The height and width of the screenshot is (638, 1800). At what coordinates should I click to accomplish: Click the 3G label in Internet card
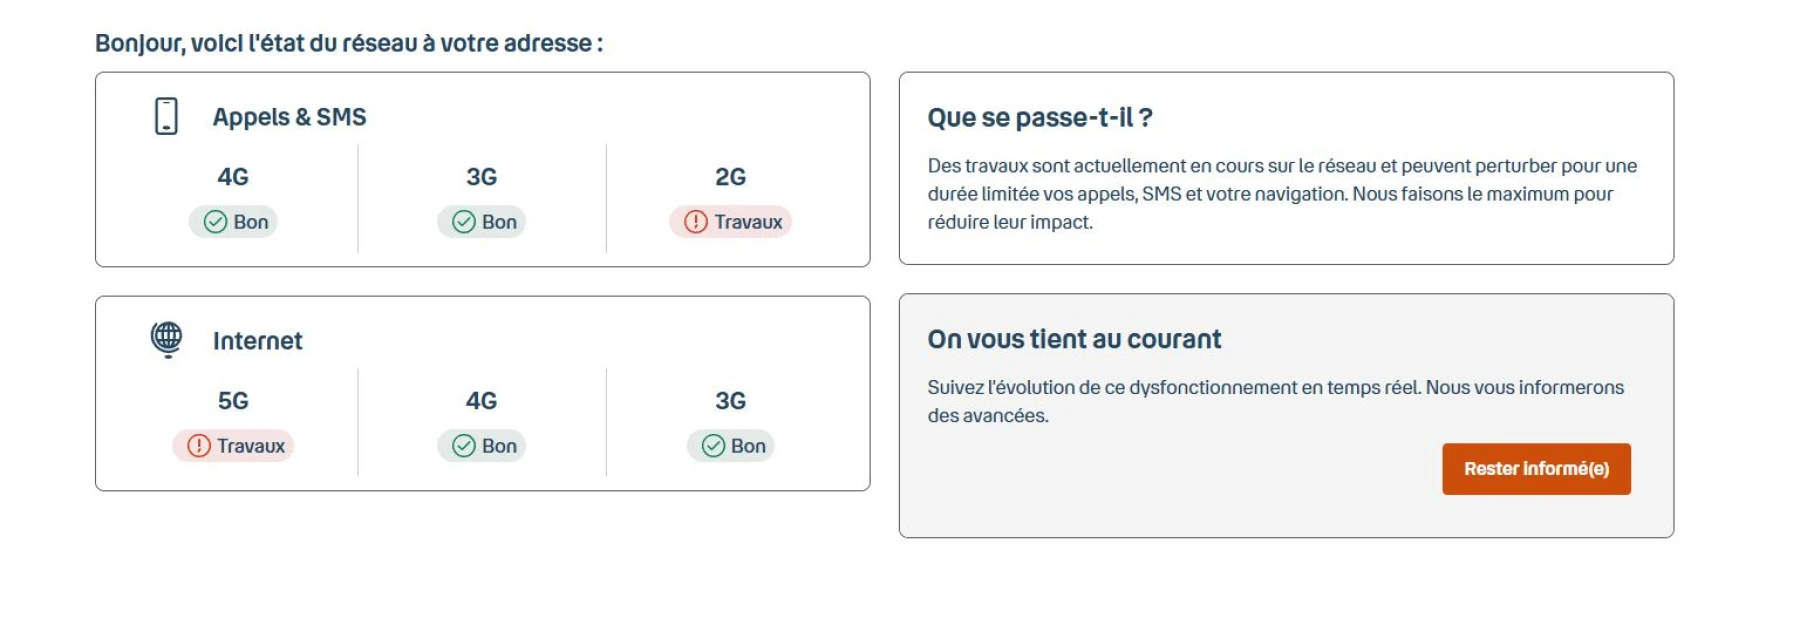pos(731,400)
